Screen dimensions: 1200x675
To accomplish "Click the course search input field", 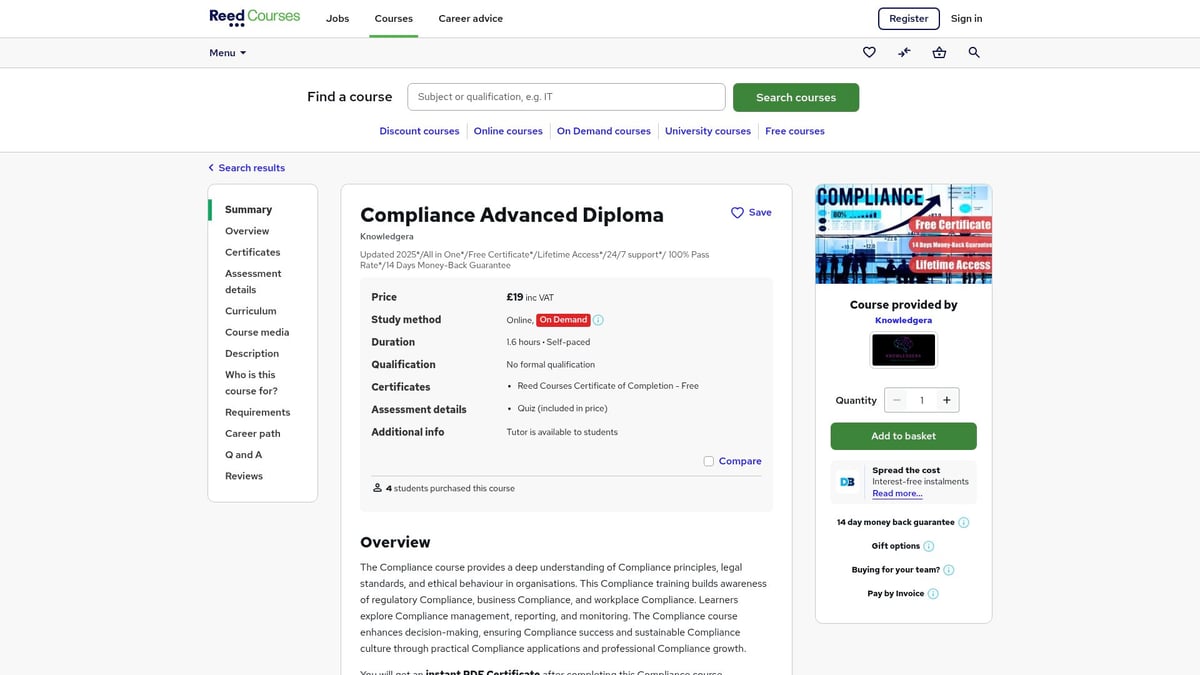I will 565,96.
